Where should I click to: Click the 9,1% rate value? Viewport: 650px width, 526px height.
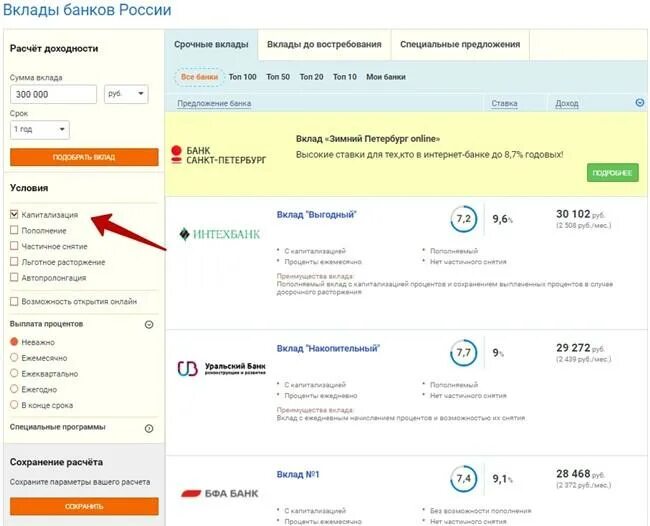[502, 479]
